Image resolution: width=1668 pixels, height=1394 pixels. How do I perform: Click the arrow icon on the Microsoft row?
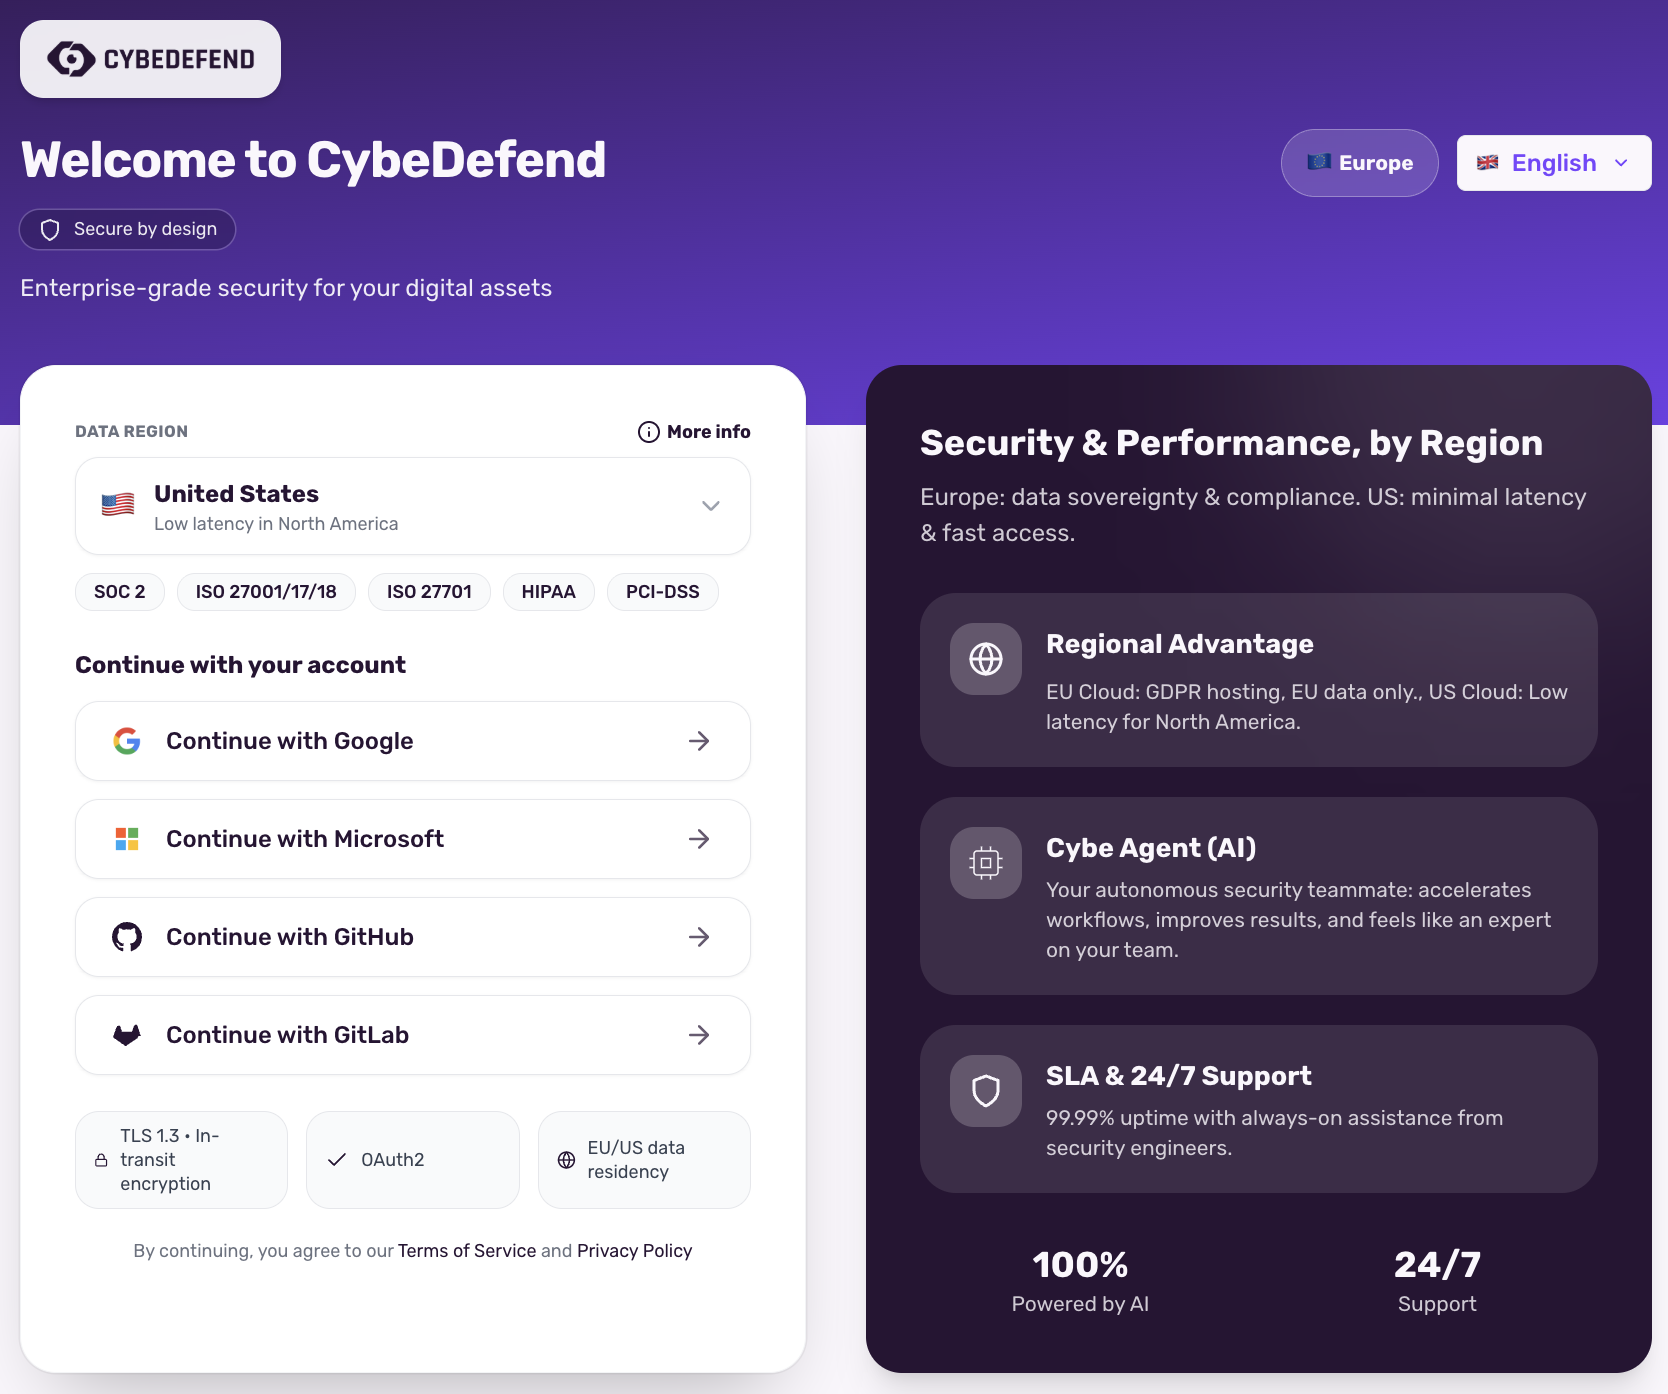699,839
